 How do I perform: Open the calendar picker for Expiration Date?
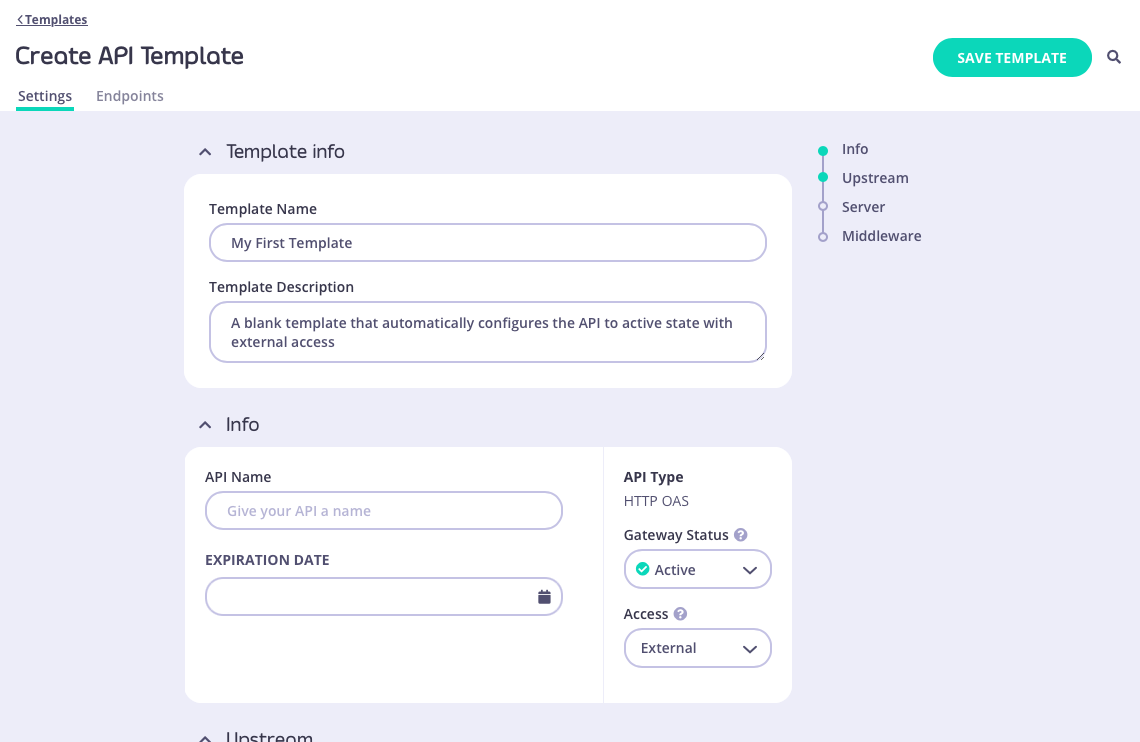click(x=544, y=596)
